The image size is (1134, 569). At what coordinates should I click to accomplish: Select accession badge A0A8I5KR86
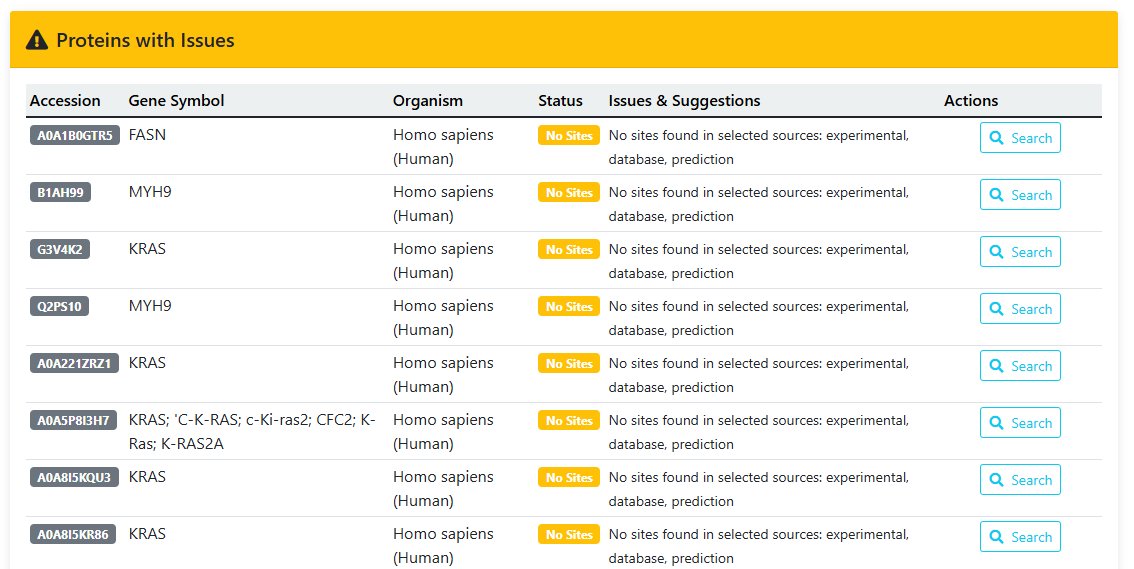[x=72, y=535]
